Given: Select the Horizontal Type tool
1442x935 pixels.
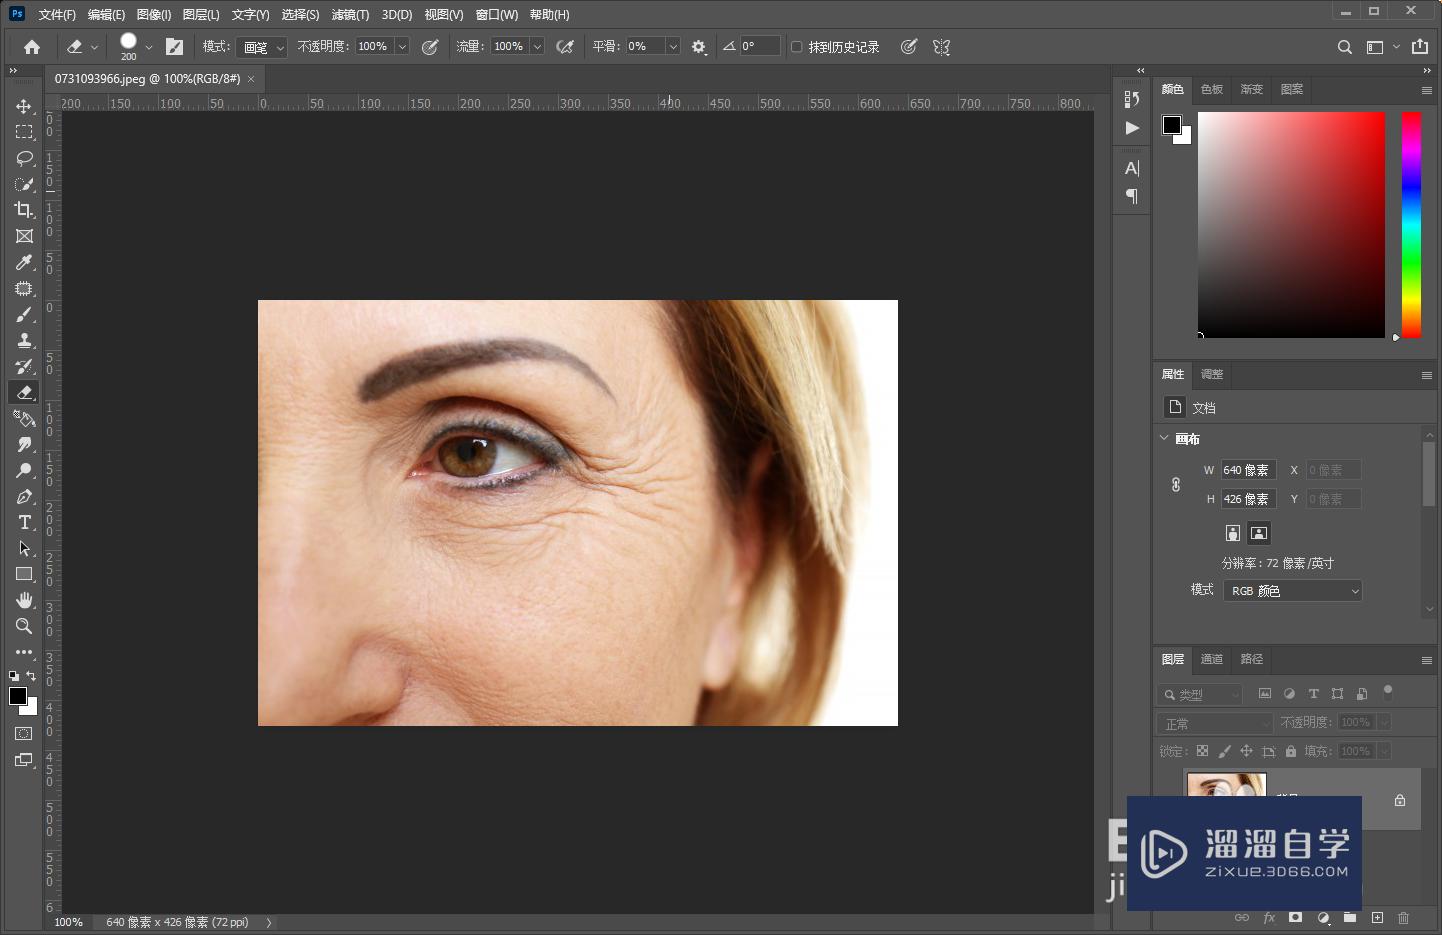Looking at the screenshot, I should (x=24, y=522).
